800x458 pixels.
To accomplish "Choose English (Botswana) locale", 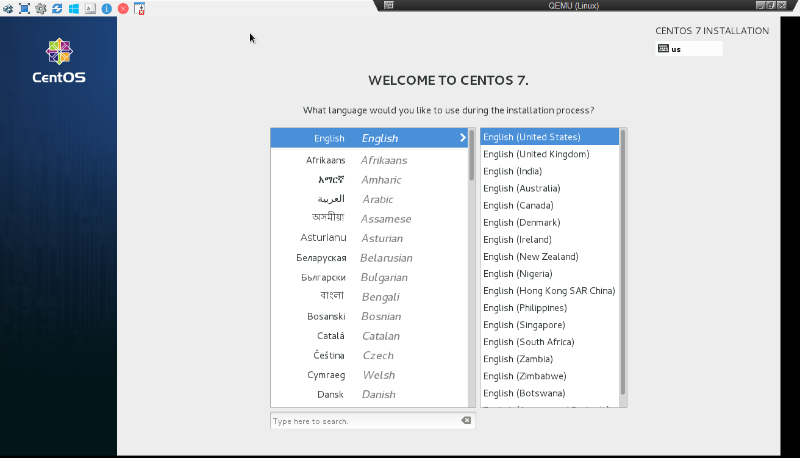I will click(x=549, y=393).
